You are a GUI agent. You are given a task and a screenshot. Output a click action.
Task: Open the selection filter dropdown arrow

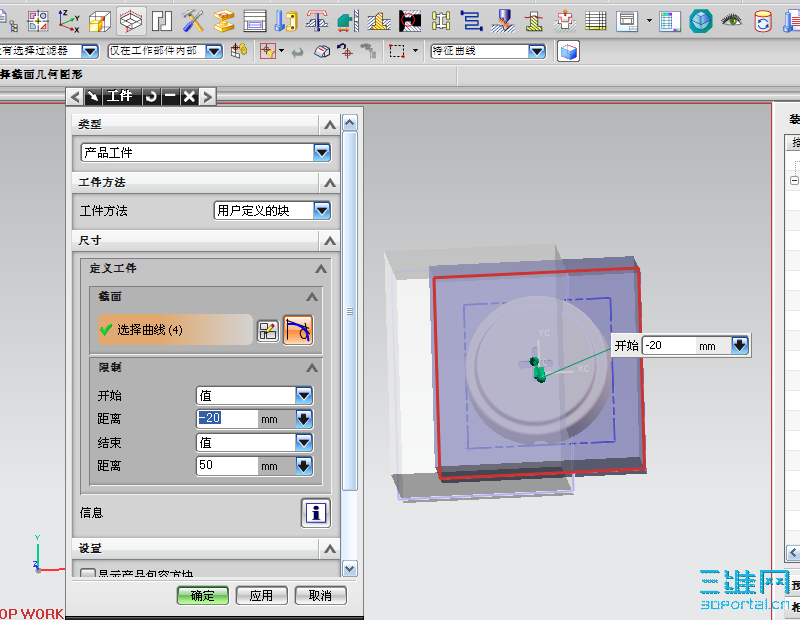90,51
